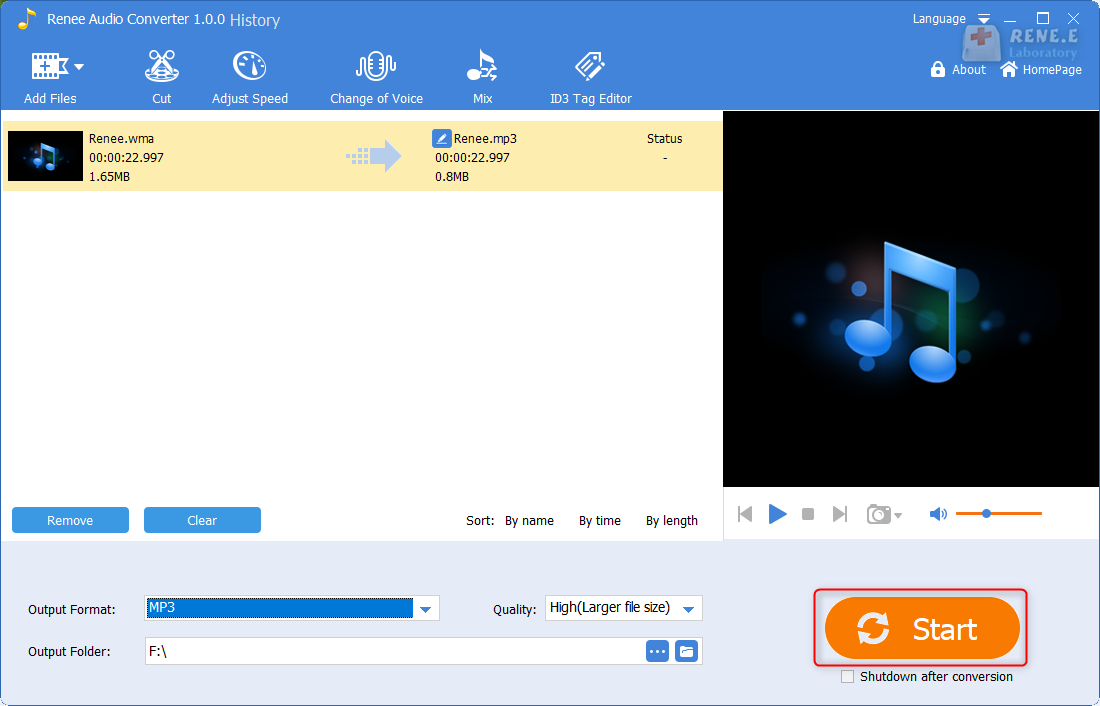Viewport: 1100px width, 706px height.
Task: Browse for output folder with ellipsis button
Action: click(x=657, y=651)
